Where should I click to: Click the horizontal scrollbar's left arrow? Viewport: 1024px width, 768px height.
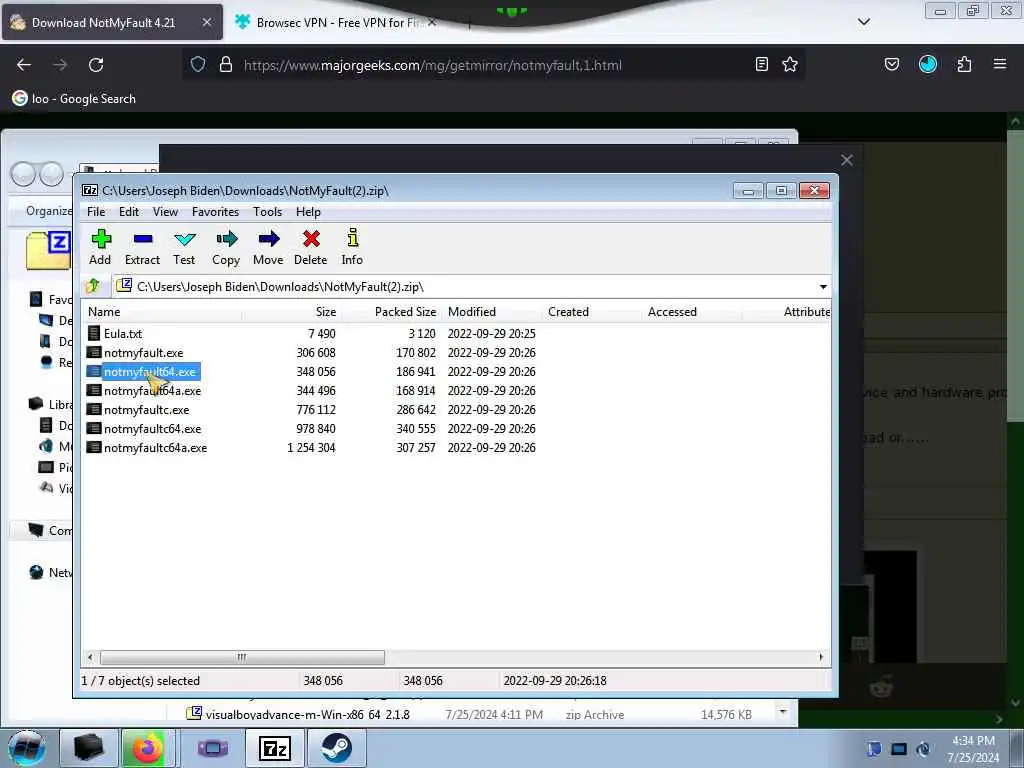90,657
